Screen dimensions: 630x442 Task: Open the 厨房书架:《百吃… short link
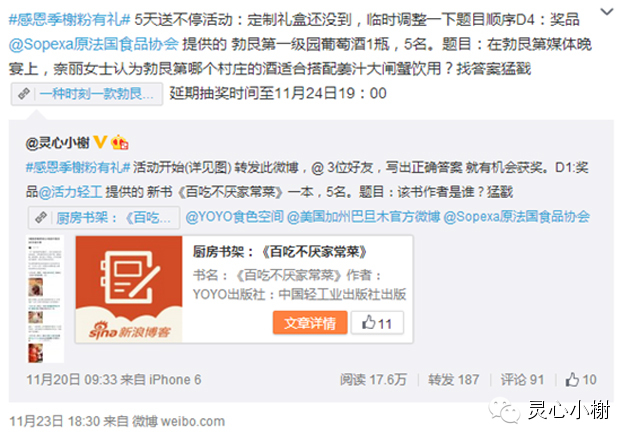113,218
